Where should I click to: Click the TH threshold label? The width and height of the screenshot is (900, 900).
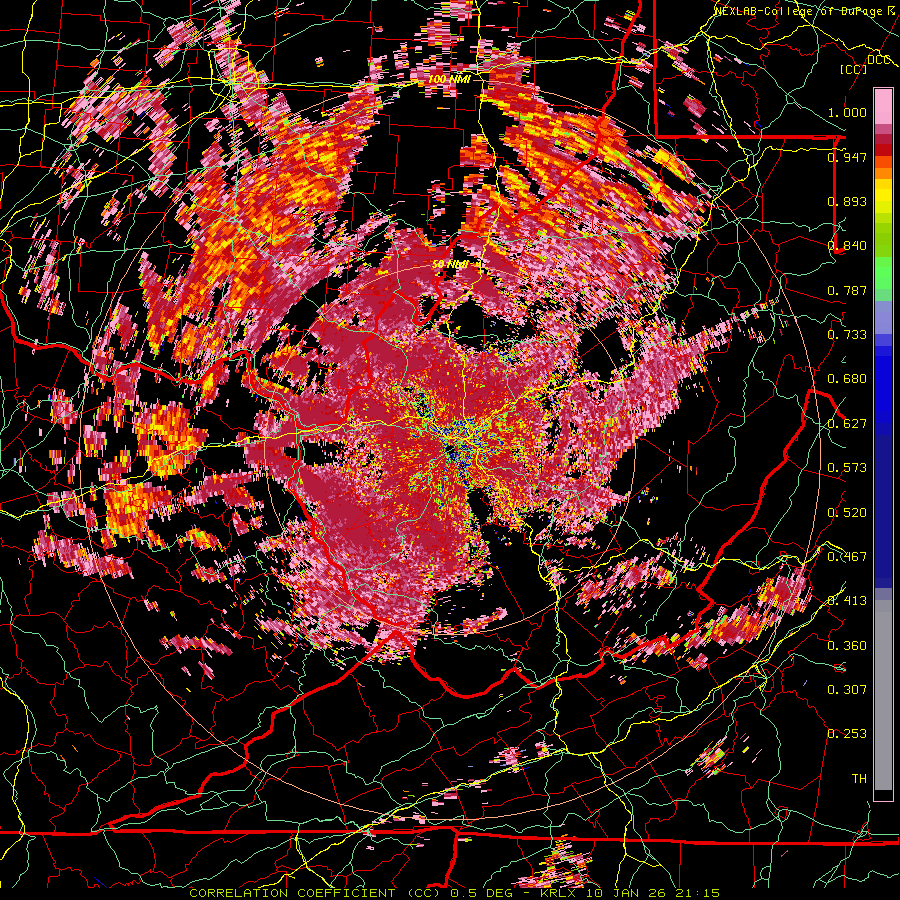[x=859, y=779]
